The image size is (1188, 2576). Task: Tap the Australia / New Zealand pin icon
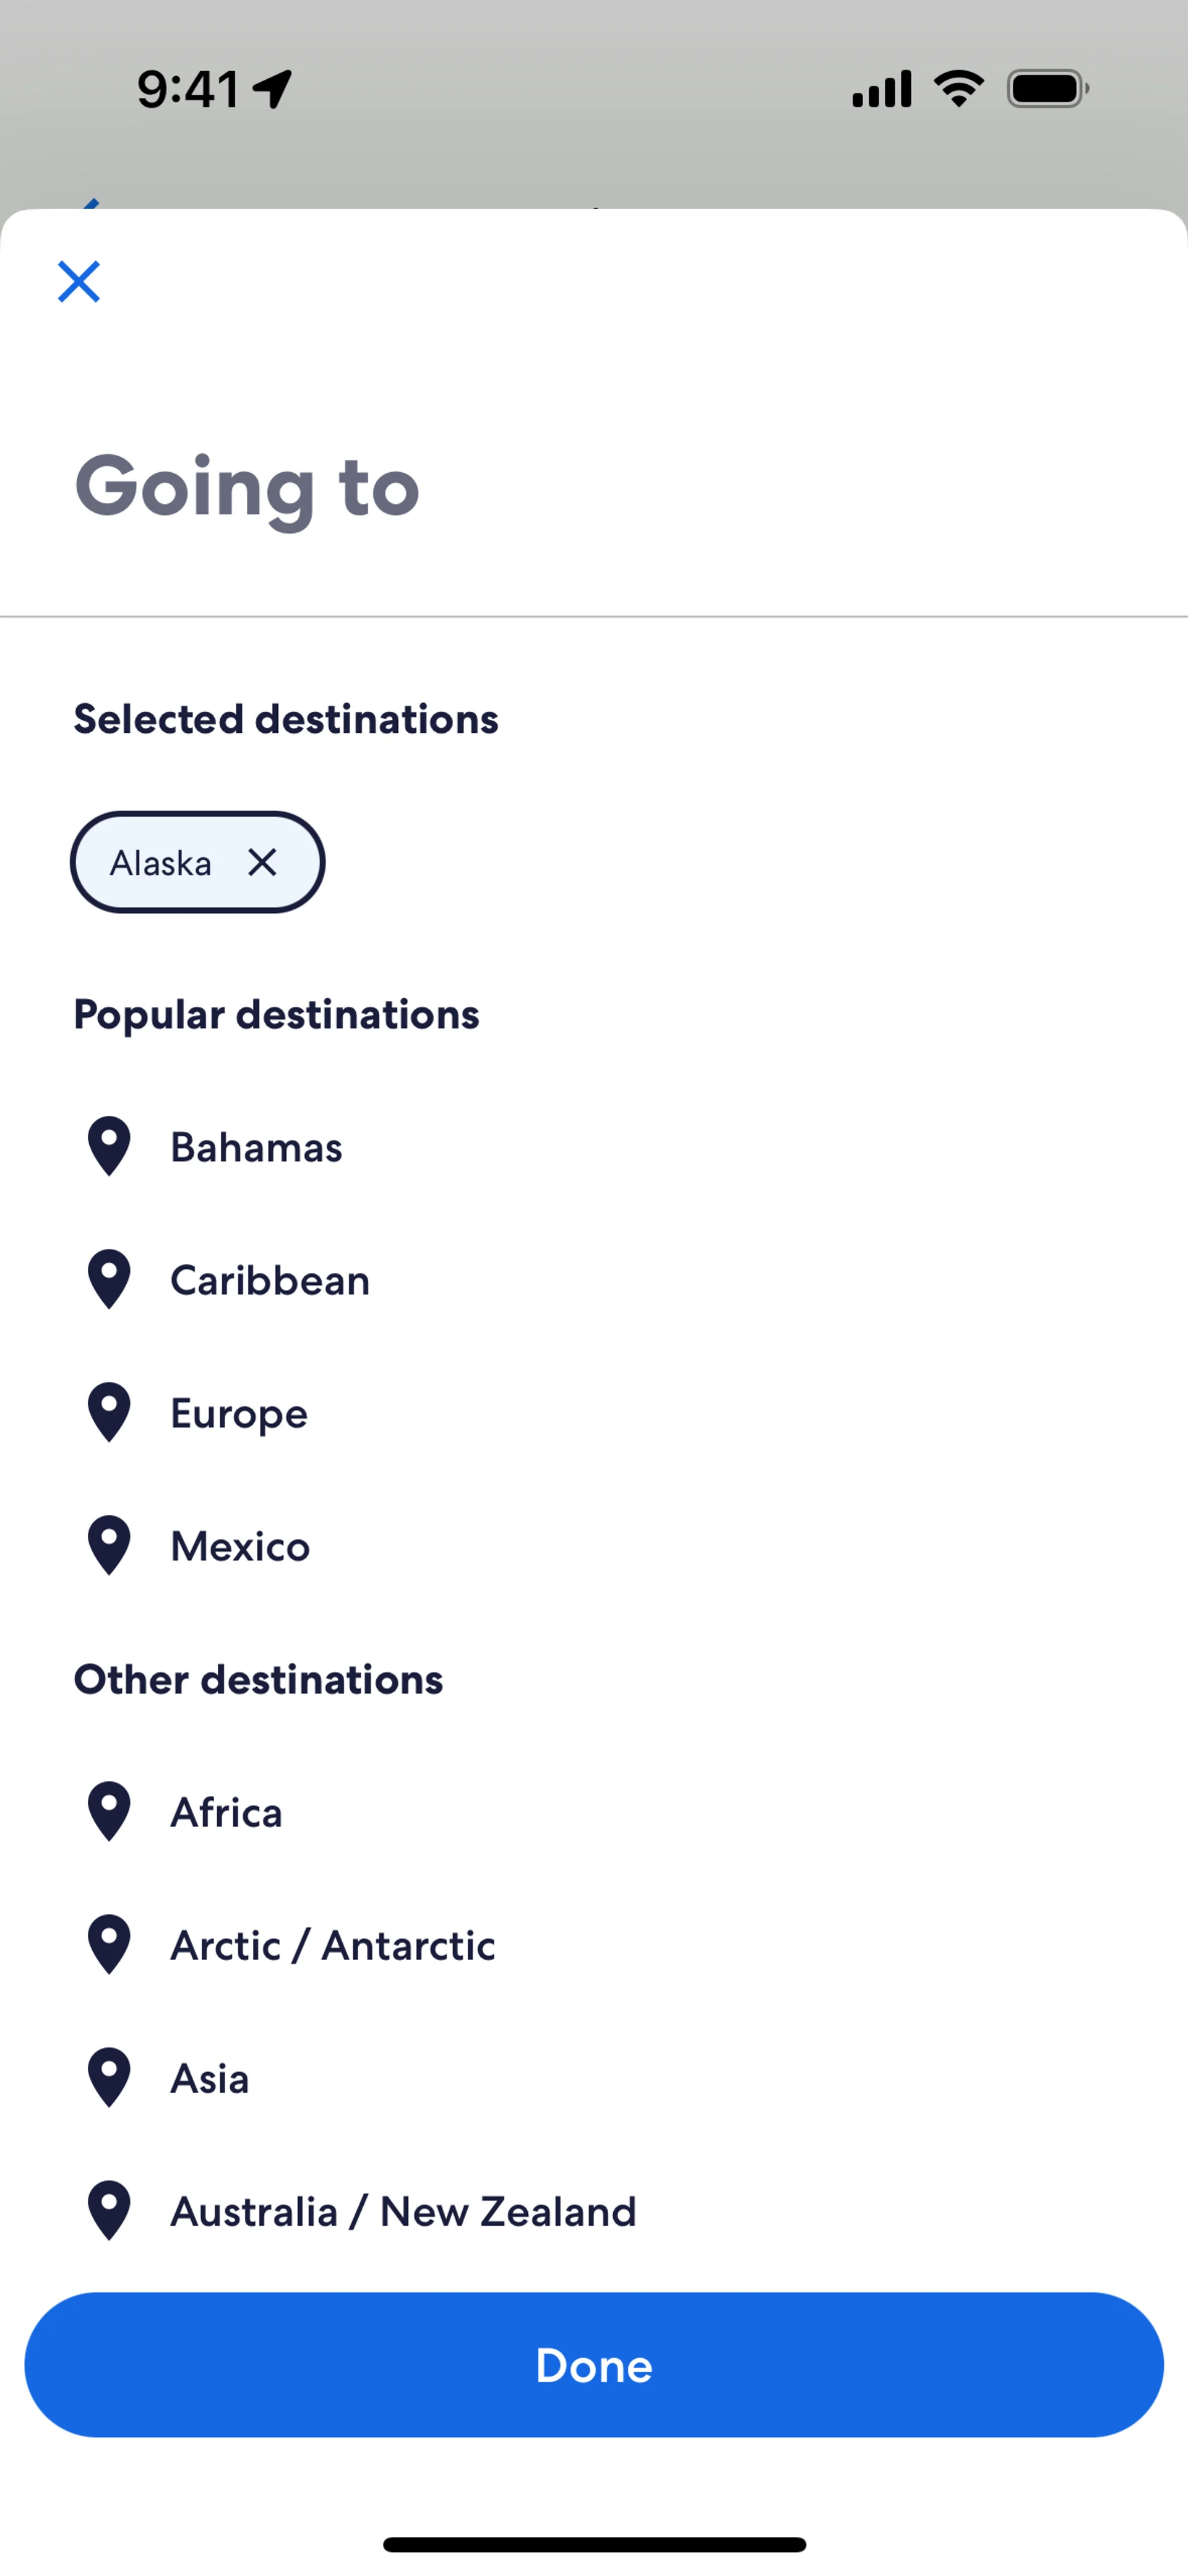point(109,2210)
